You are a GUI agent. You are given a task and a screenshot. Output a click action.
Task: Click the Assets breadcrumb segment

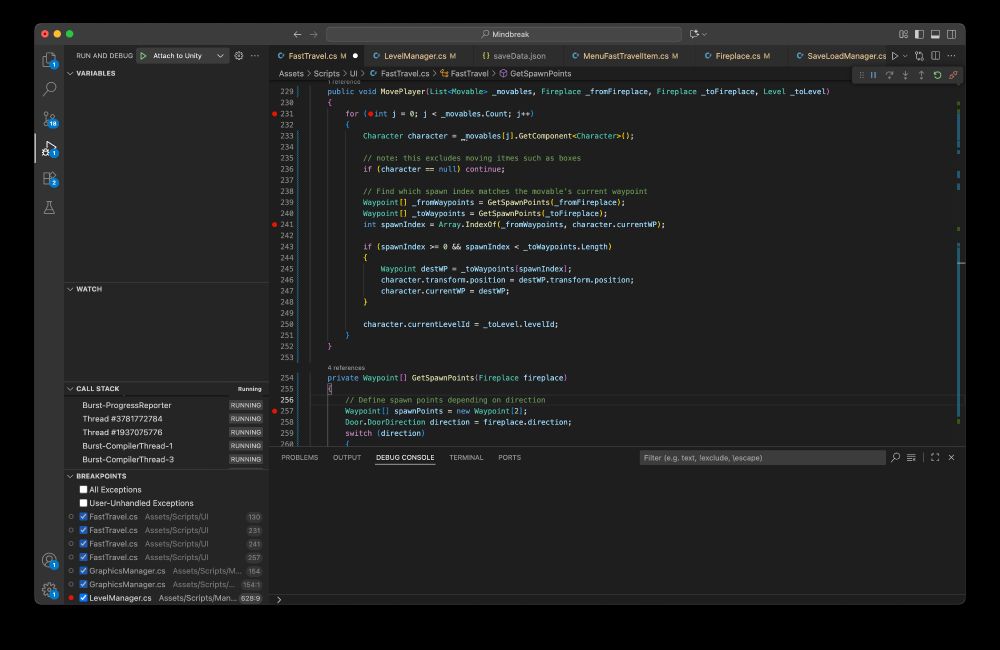[x=291, y=74]
